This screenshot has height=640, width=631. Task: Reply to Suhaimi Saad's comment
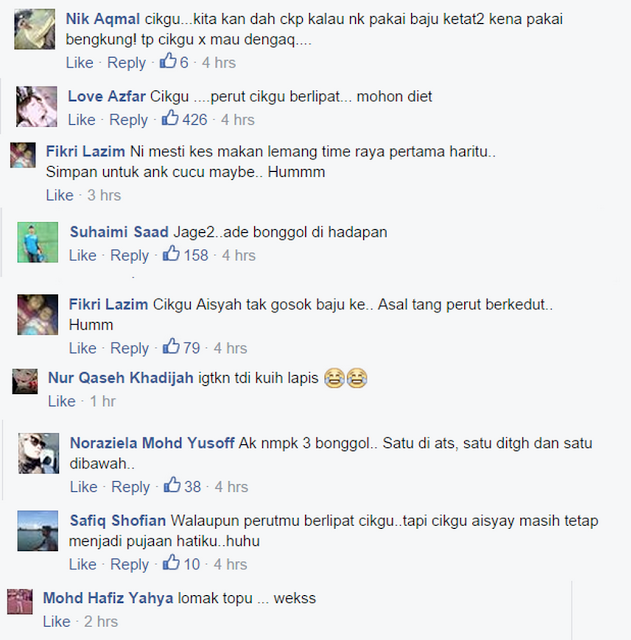(x=129, y=256)
